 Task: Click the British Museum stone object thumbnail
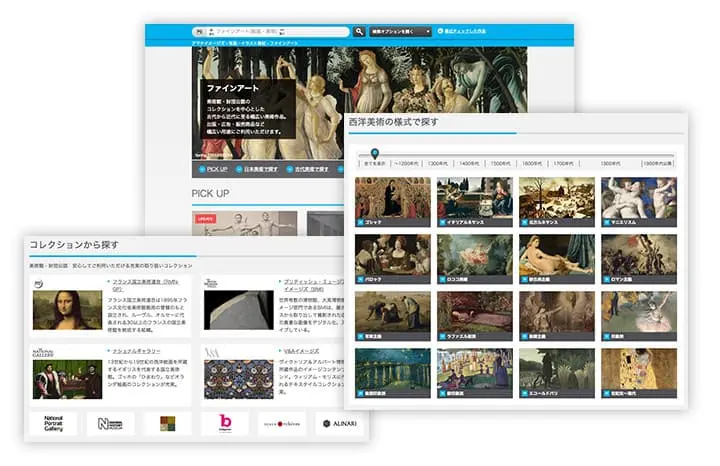[239, 309]
